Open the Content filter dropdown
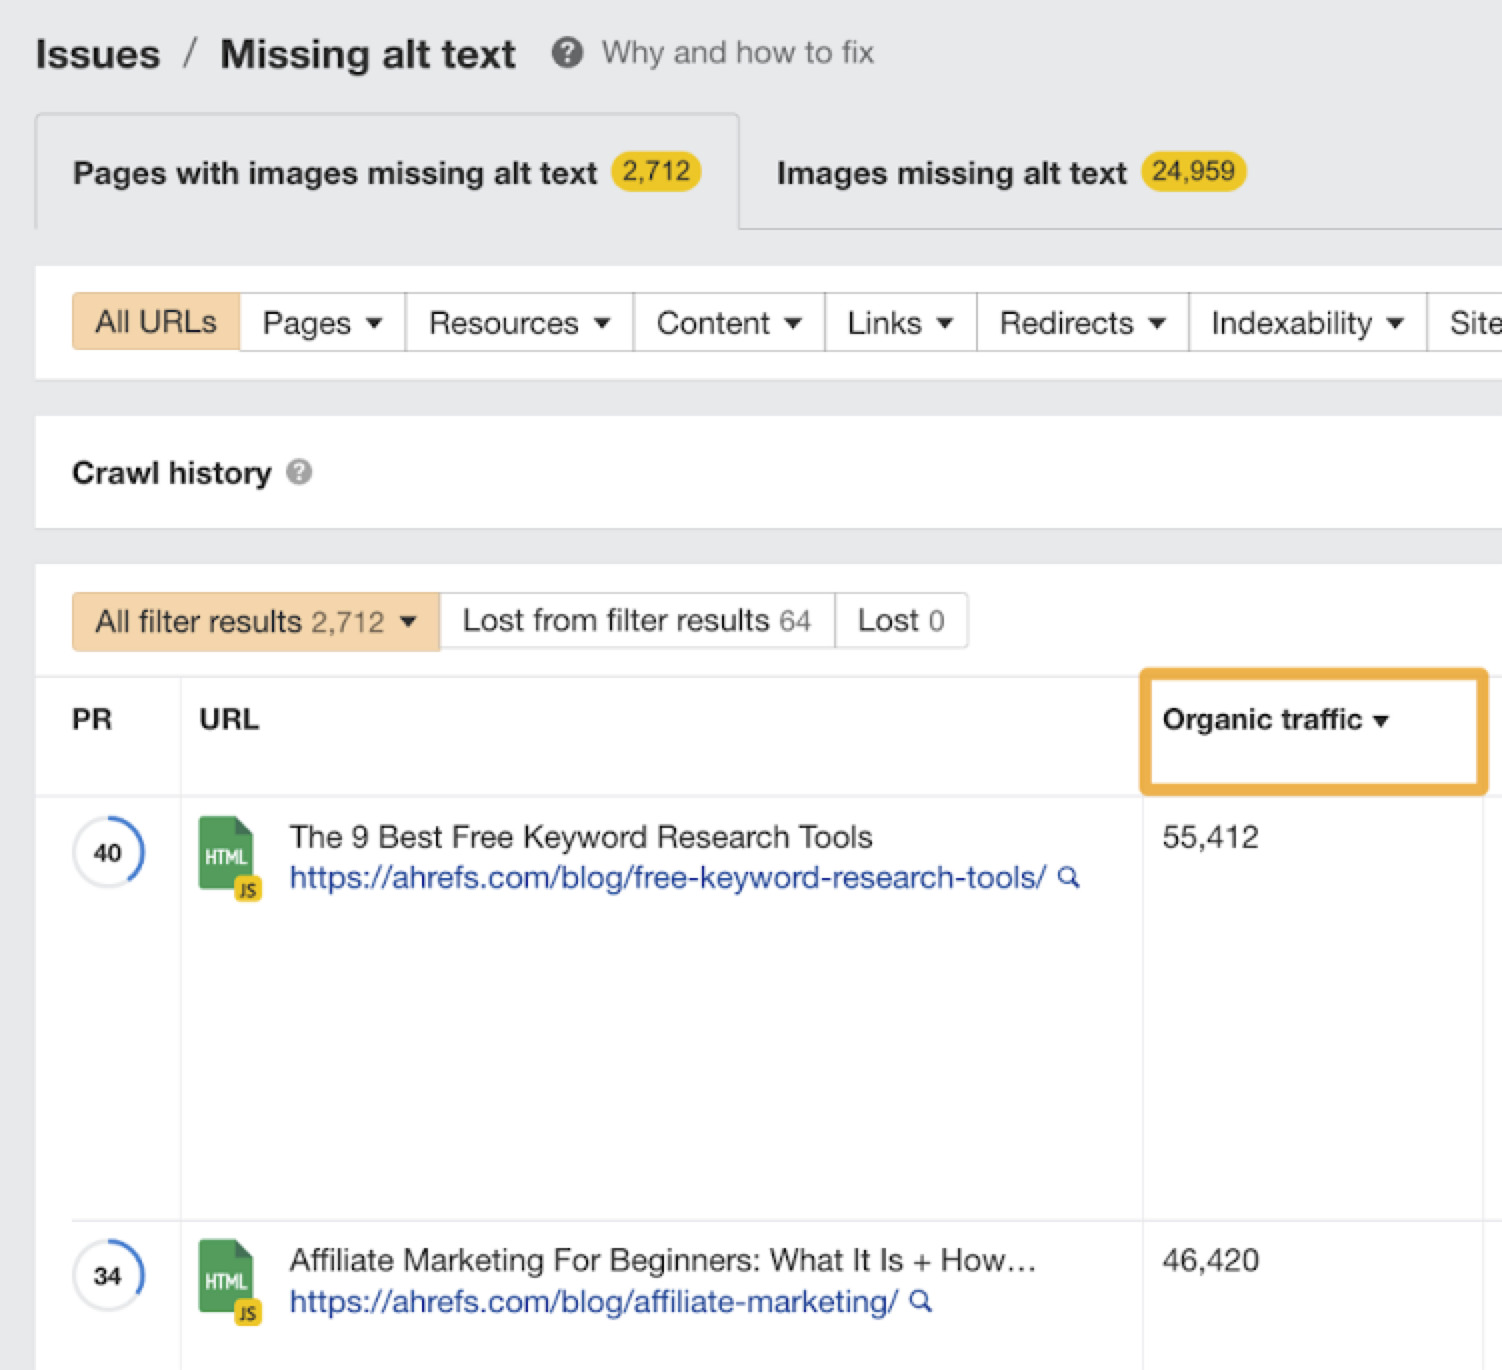 (x=728, y=322)
